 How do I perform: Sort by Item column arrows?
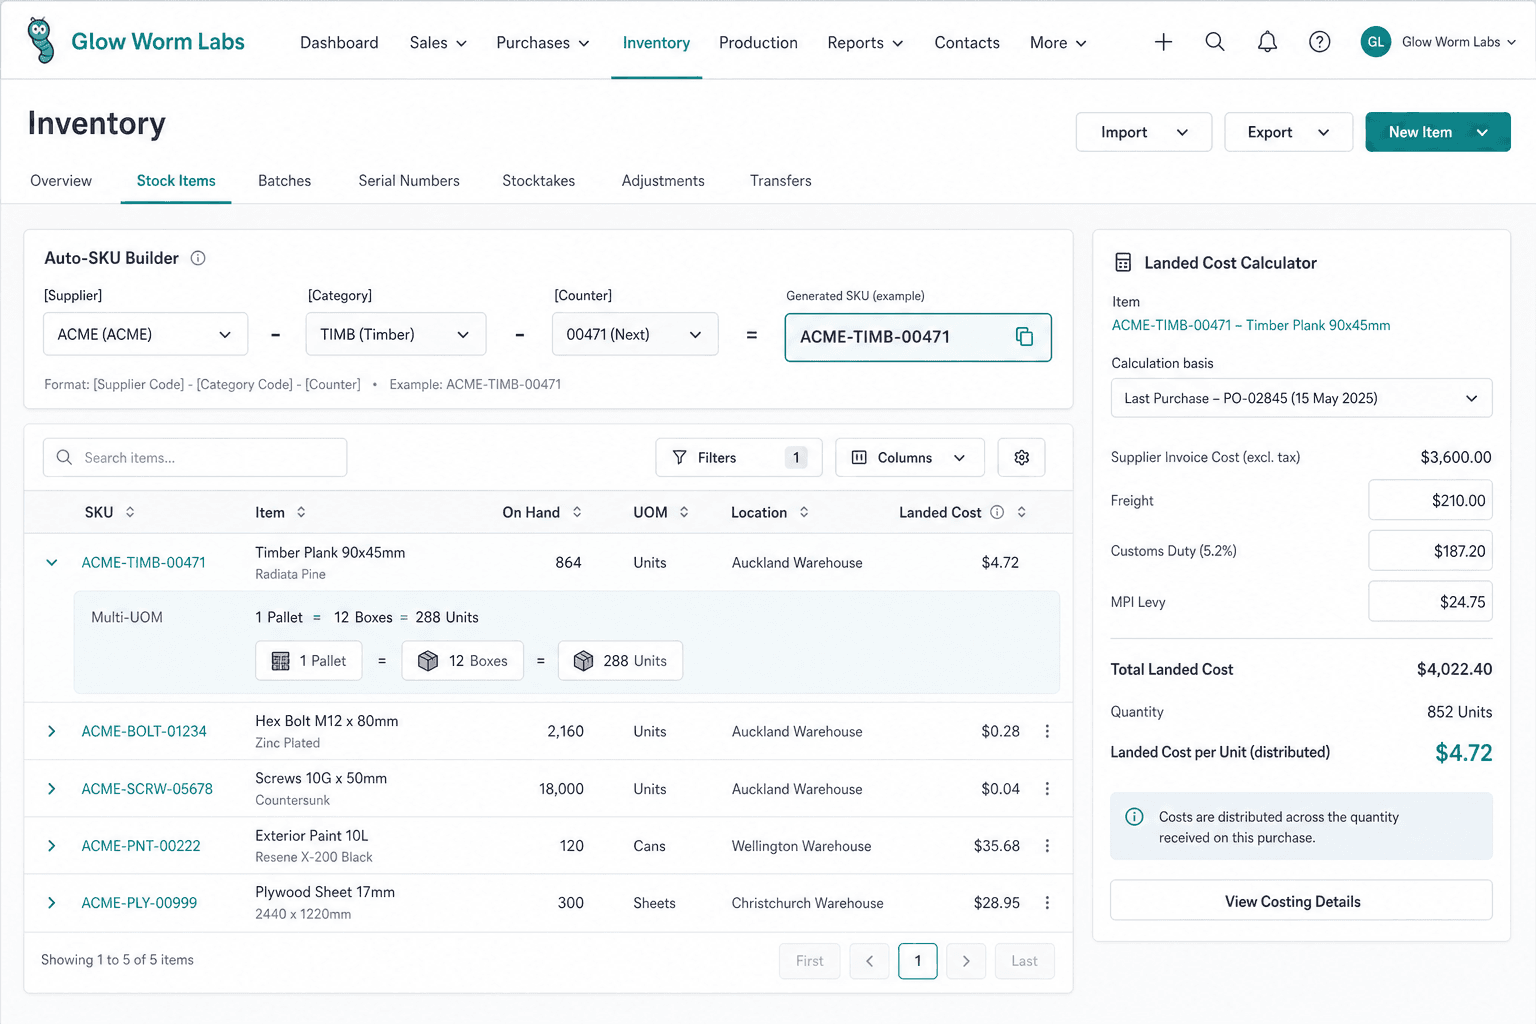[301, 512]
